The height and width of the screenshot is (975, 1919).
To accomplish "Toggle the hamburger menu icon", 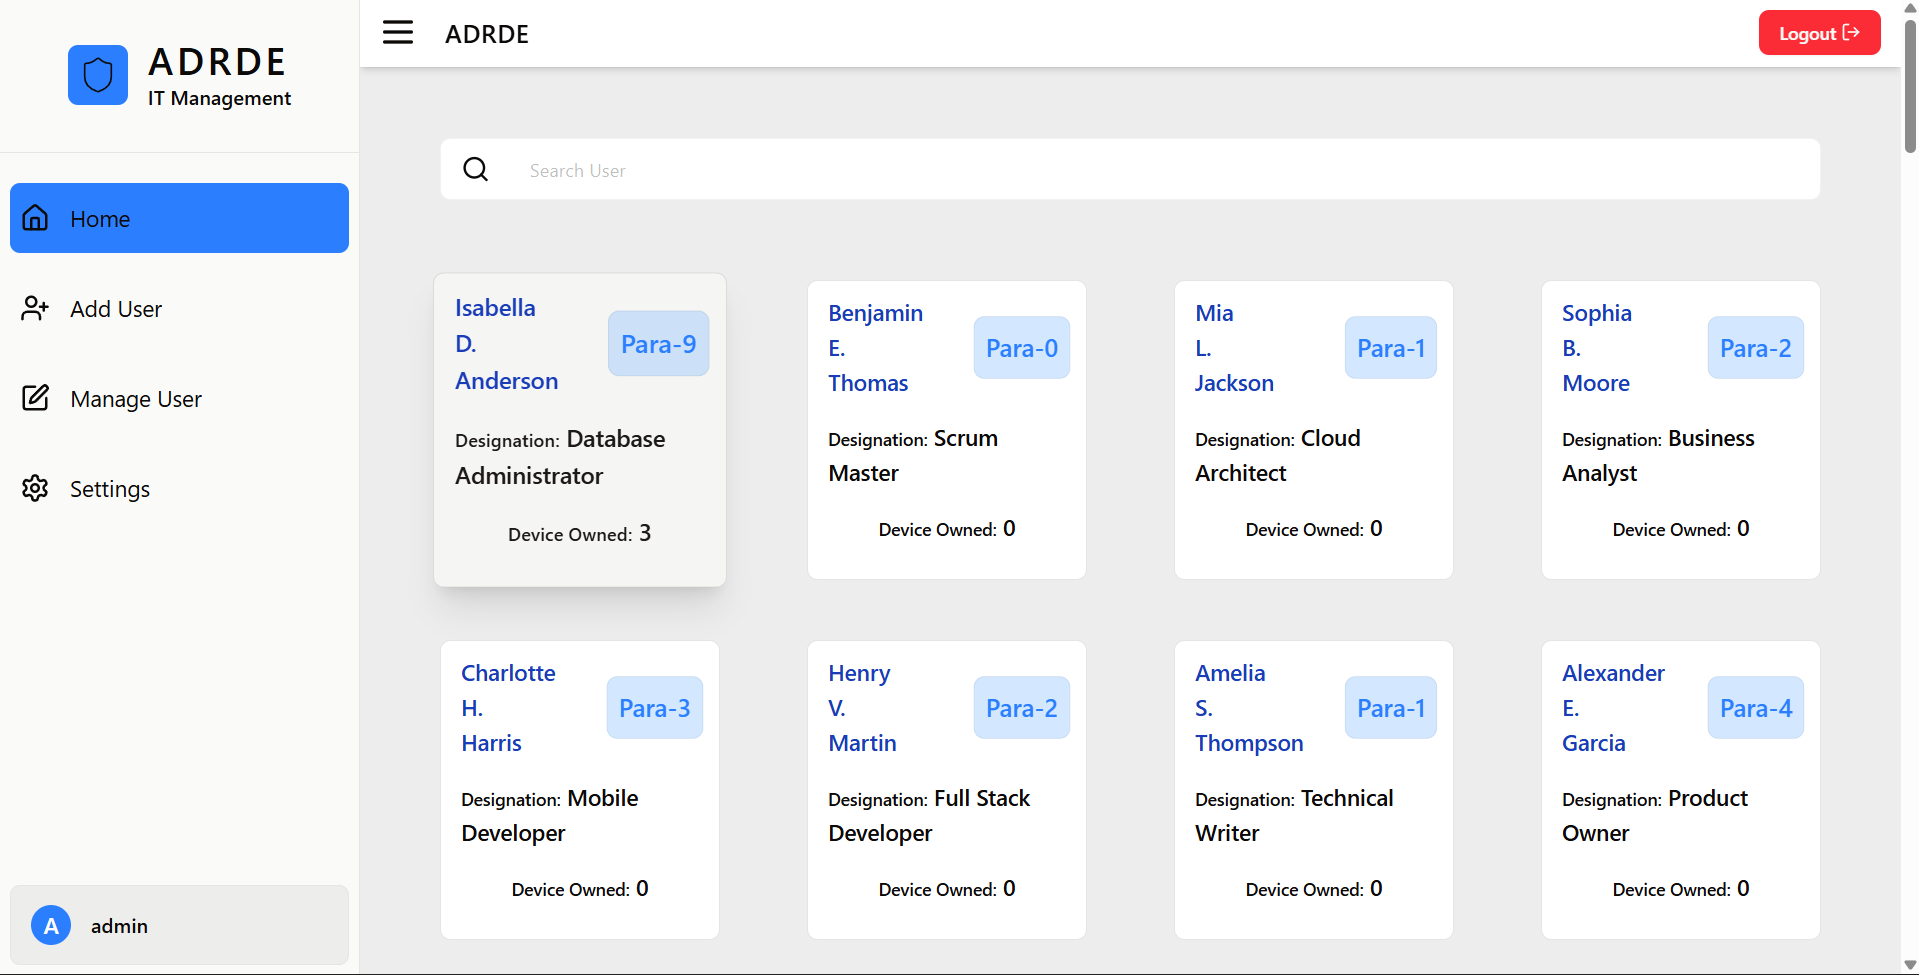I will point(398,33).
